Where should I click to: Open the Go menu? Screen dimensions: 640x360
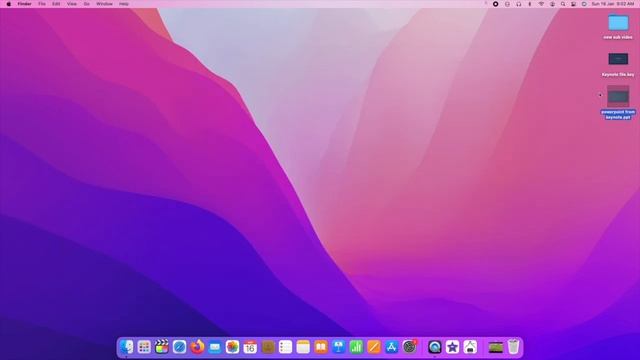point(87,4)
